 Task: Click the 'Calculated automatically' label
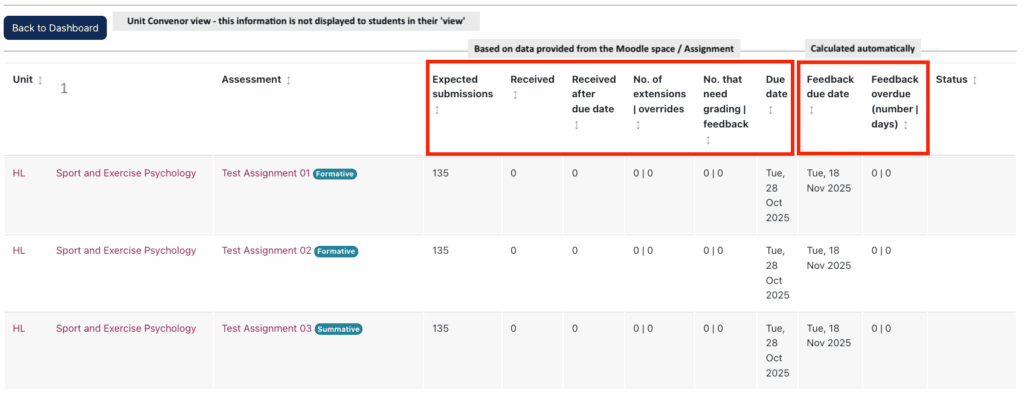pyautogui.click(x=863, y=48)
